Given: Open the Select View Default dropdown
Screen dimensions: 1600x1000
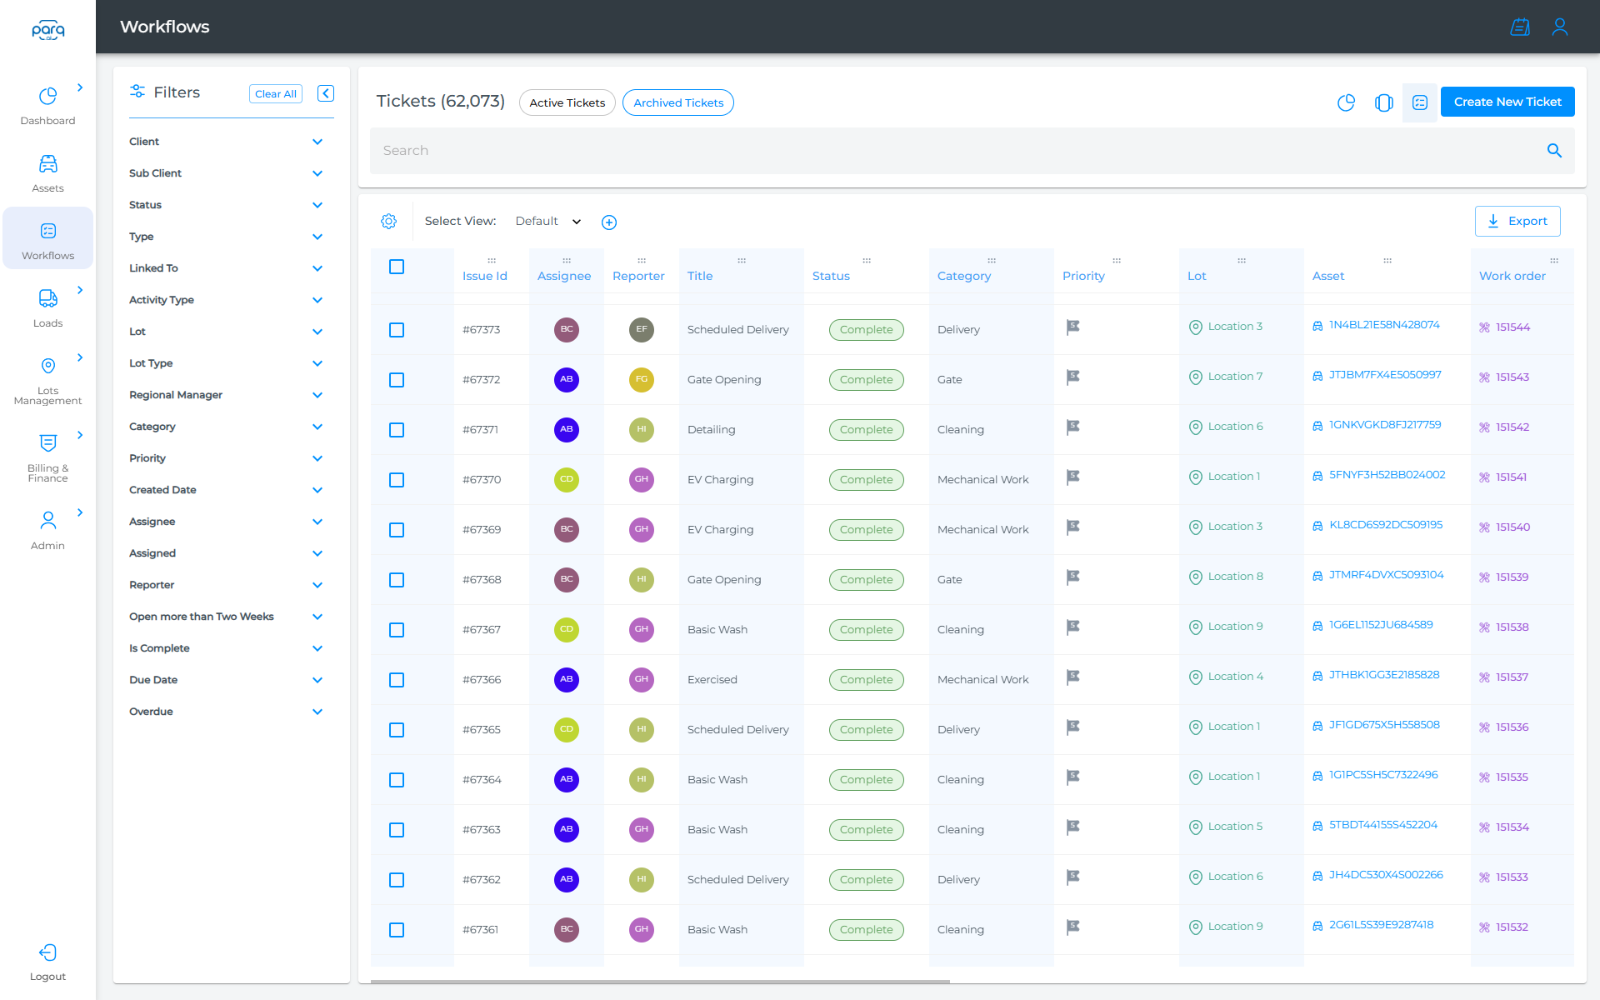Looking at the screenshot, I should coord(548,222).
